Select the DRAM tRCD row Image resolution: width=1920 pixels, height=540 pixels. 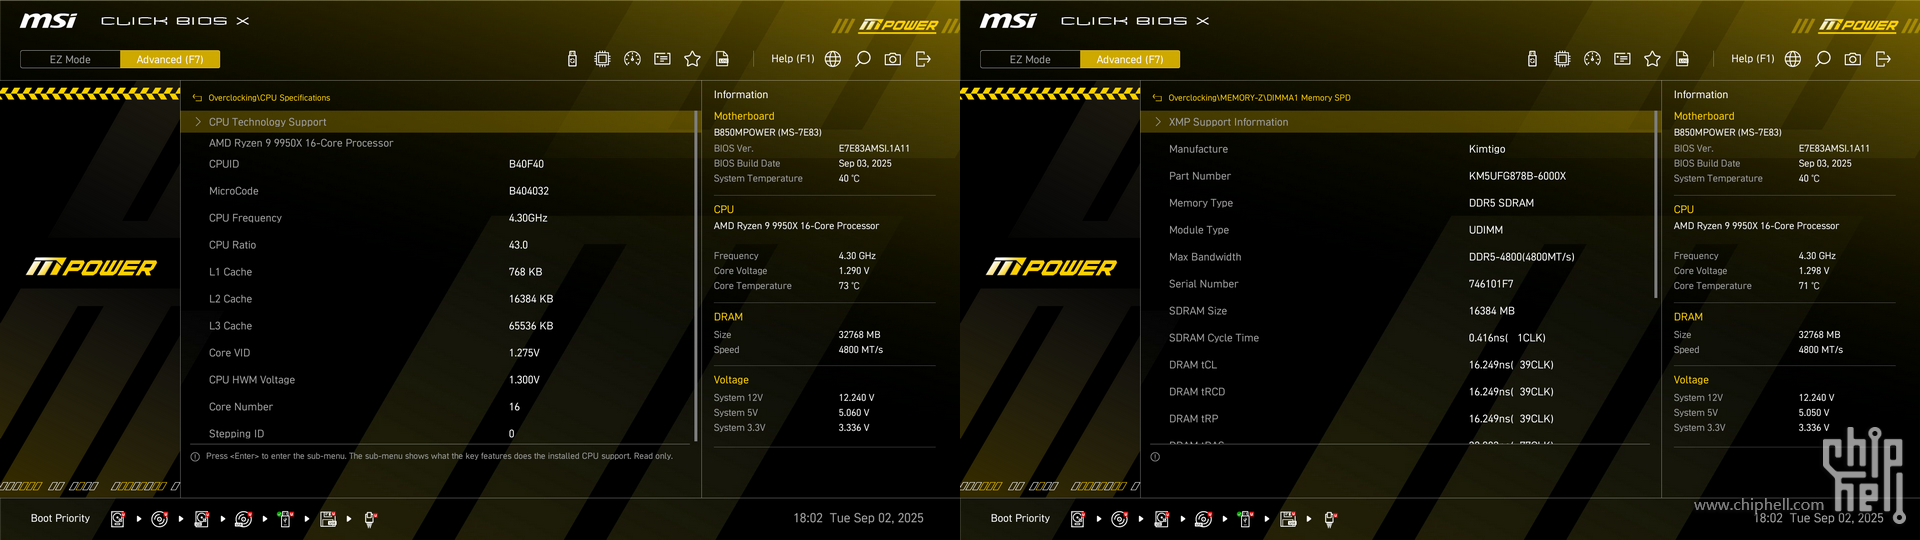(x=1398, y=392)
